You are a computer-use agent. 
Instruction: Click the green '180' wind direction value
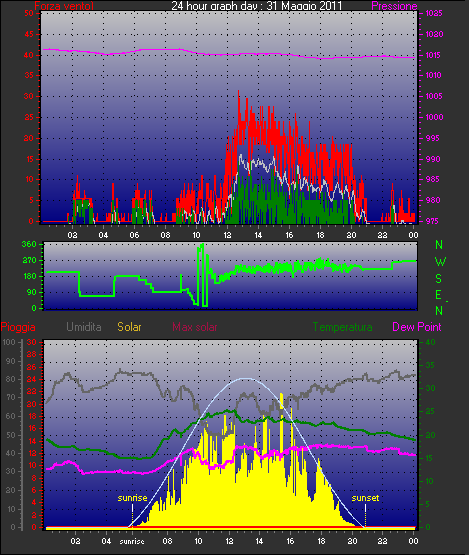(29, 276)
